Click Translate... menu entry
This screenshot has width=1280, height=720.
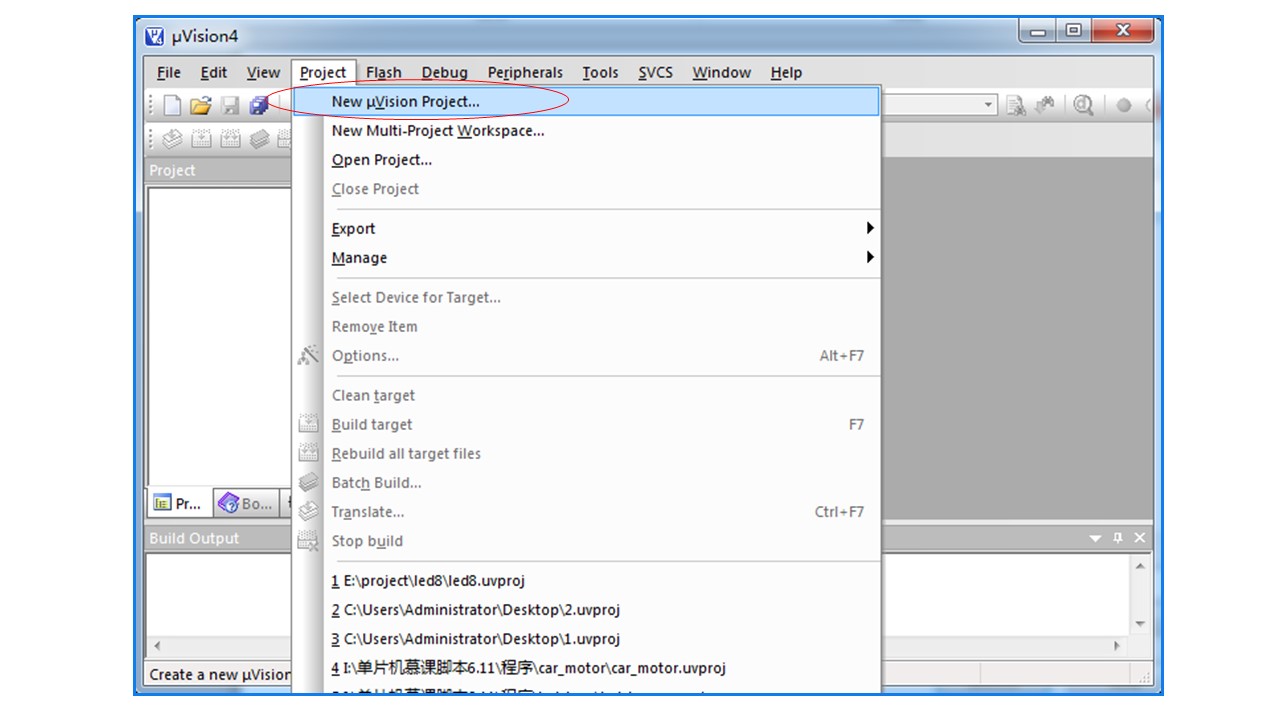click(587, 511)
